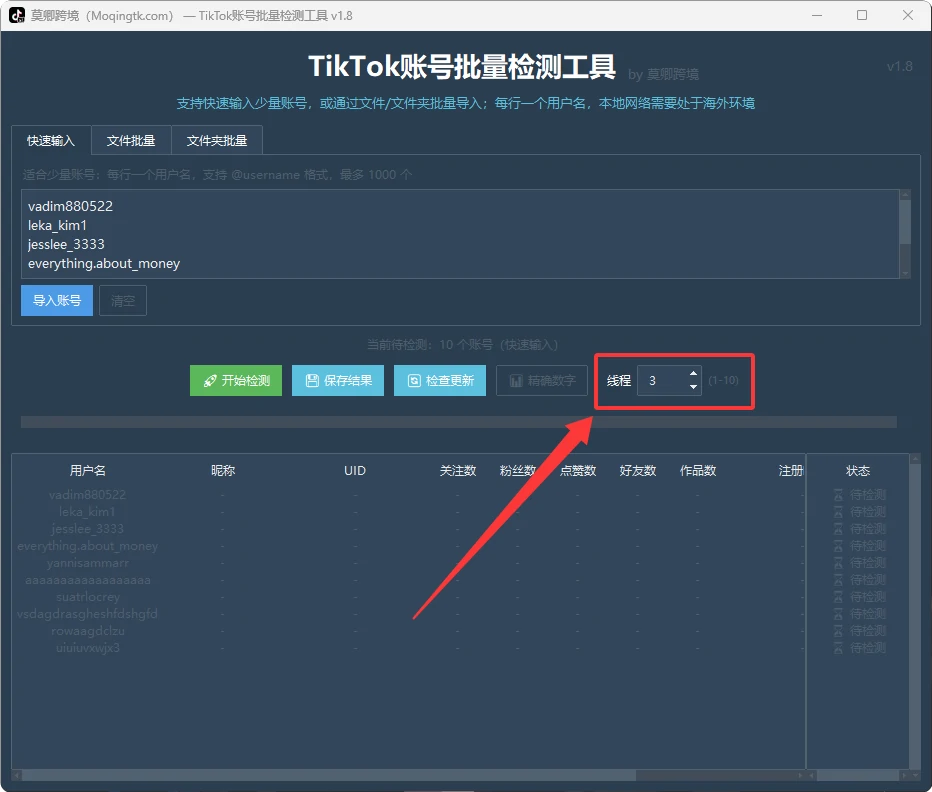Click the 精确数字 button
Image resolution: width=932 pixels, height=792 pixels.
(542, 381)
